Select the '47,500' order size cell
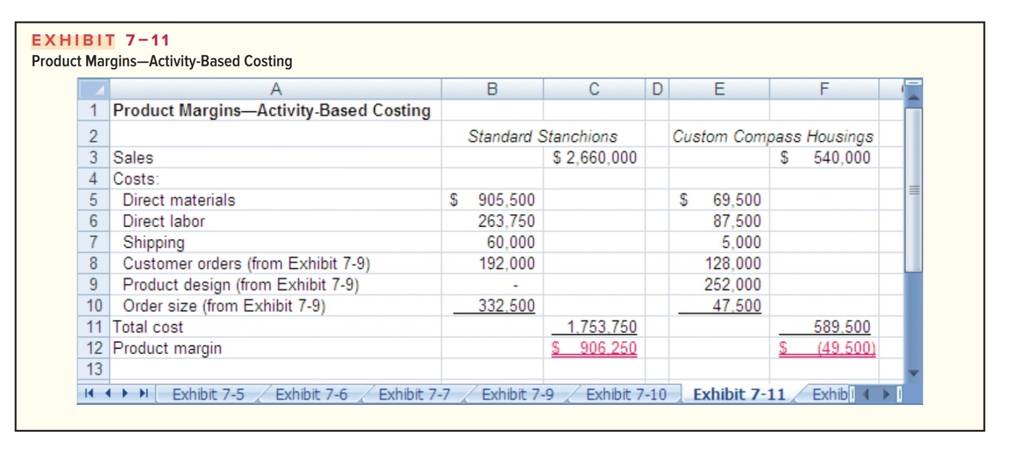Viewport: 1024px width, 465px height. 718,305
